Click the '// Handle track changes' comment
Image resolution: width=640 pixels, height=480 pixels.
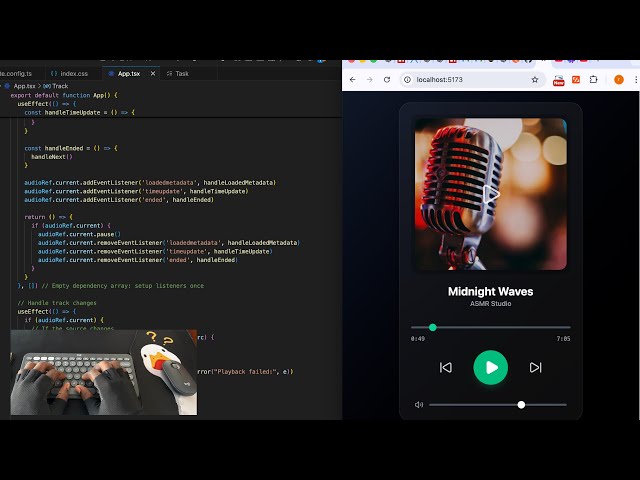click(x=57, y=303)
